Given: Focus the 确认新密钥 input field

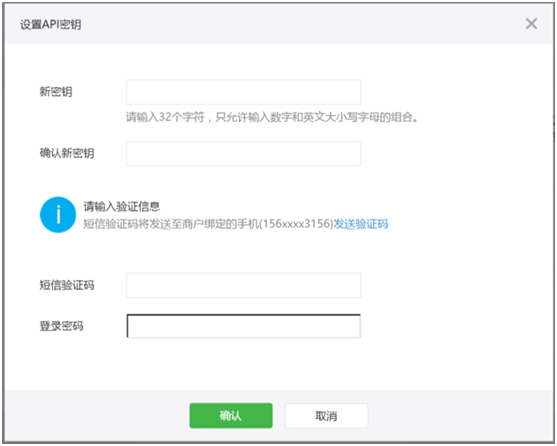Looking at the screenshot, I should [244, 153].
